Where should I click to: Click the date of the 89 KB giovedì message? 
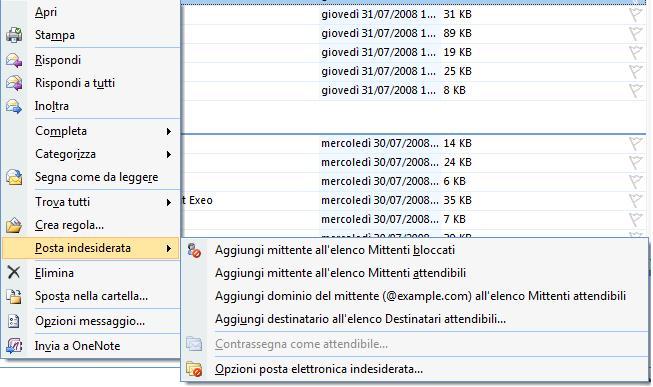point(378,33)
